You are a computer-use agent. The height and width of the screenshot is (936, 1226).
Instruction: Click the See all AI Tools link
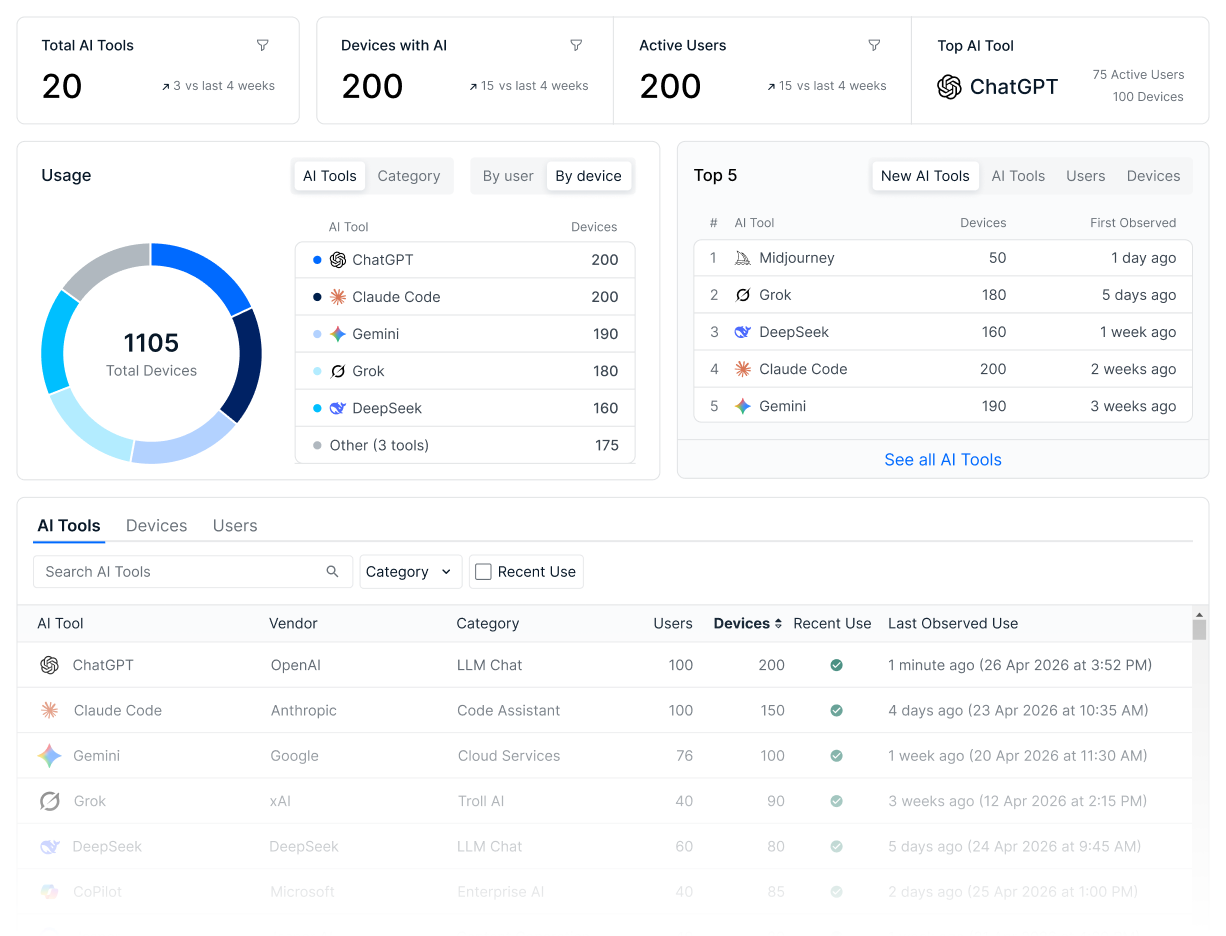point(943,460)
